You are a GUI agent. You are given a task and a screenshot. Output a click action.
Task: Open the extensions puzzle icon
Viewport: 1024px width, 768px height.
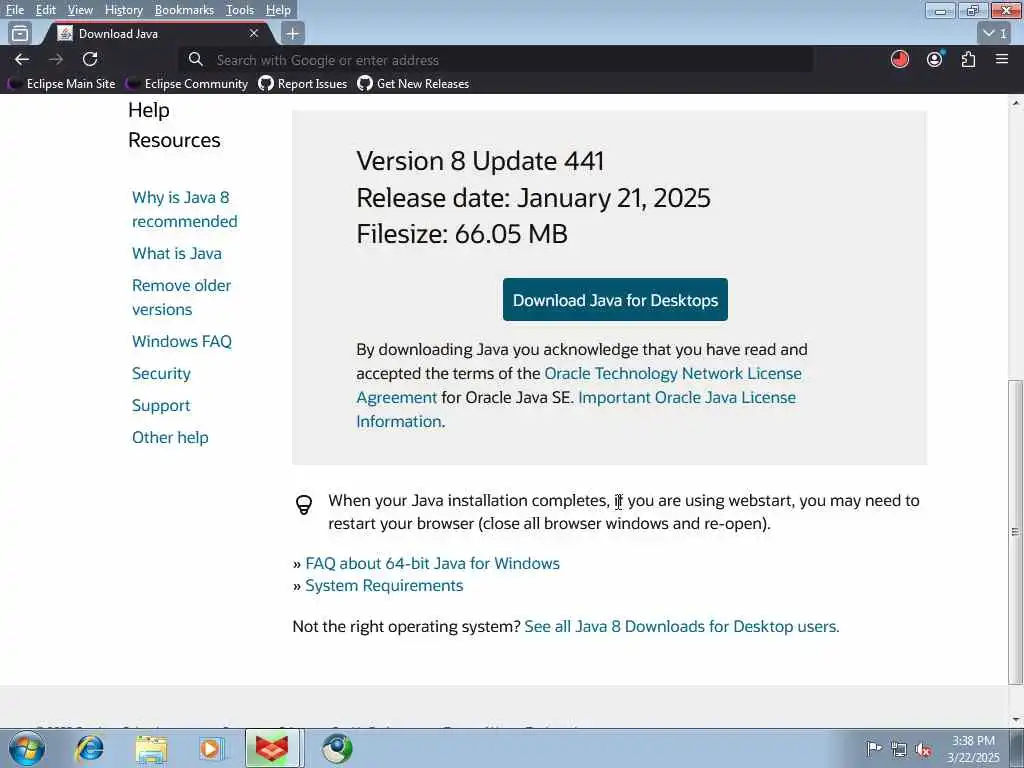[x=968, y=59]
